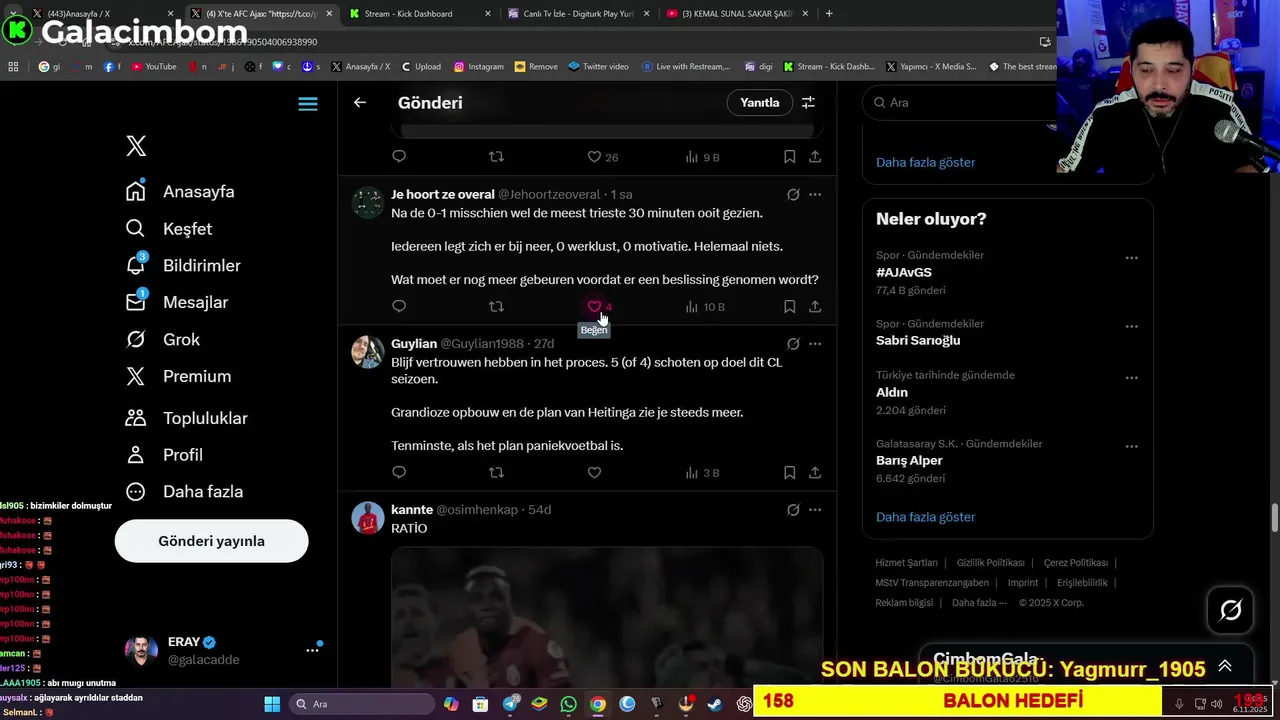Screen dimensions: 1280x720
Task: Click upper Daha fazla göster link
Action: [x=925, y=162]
